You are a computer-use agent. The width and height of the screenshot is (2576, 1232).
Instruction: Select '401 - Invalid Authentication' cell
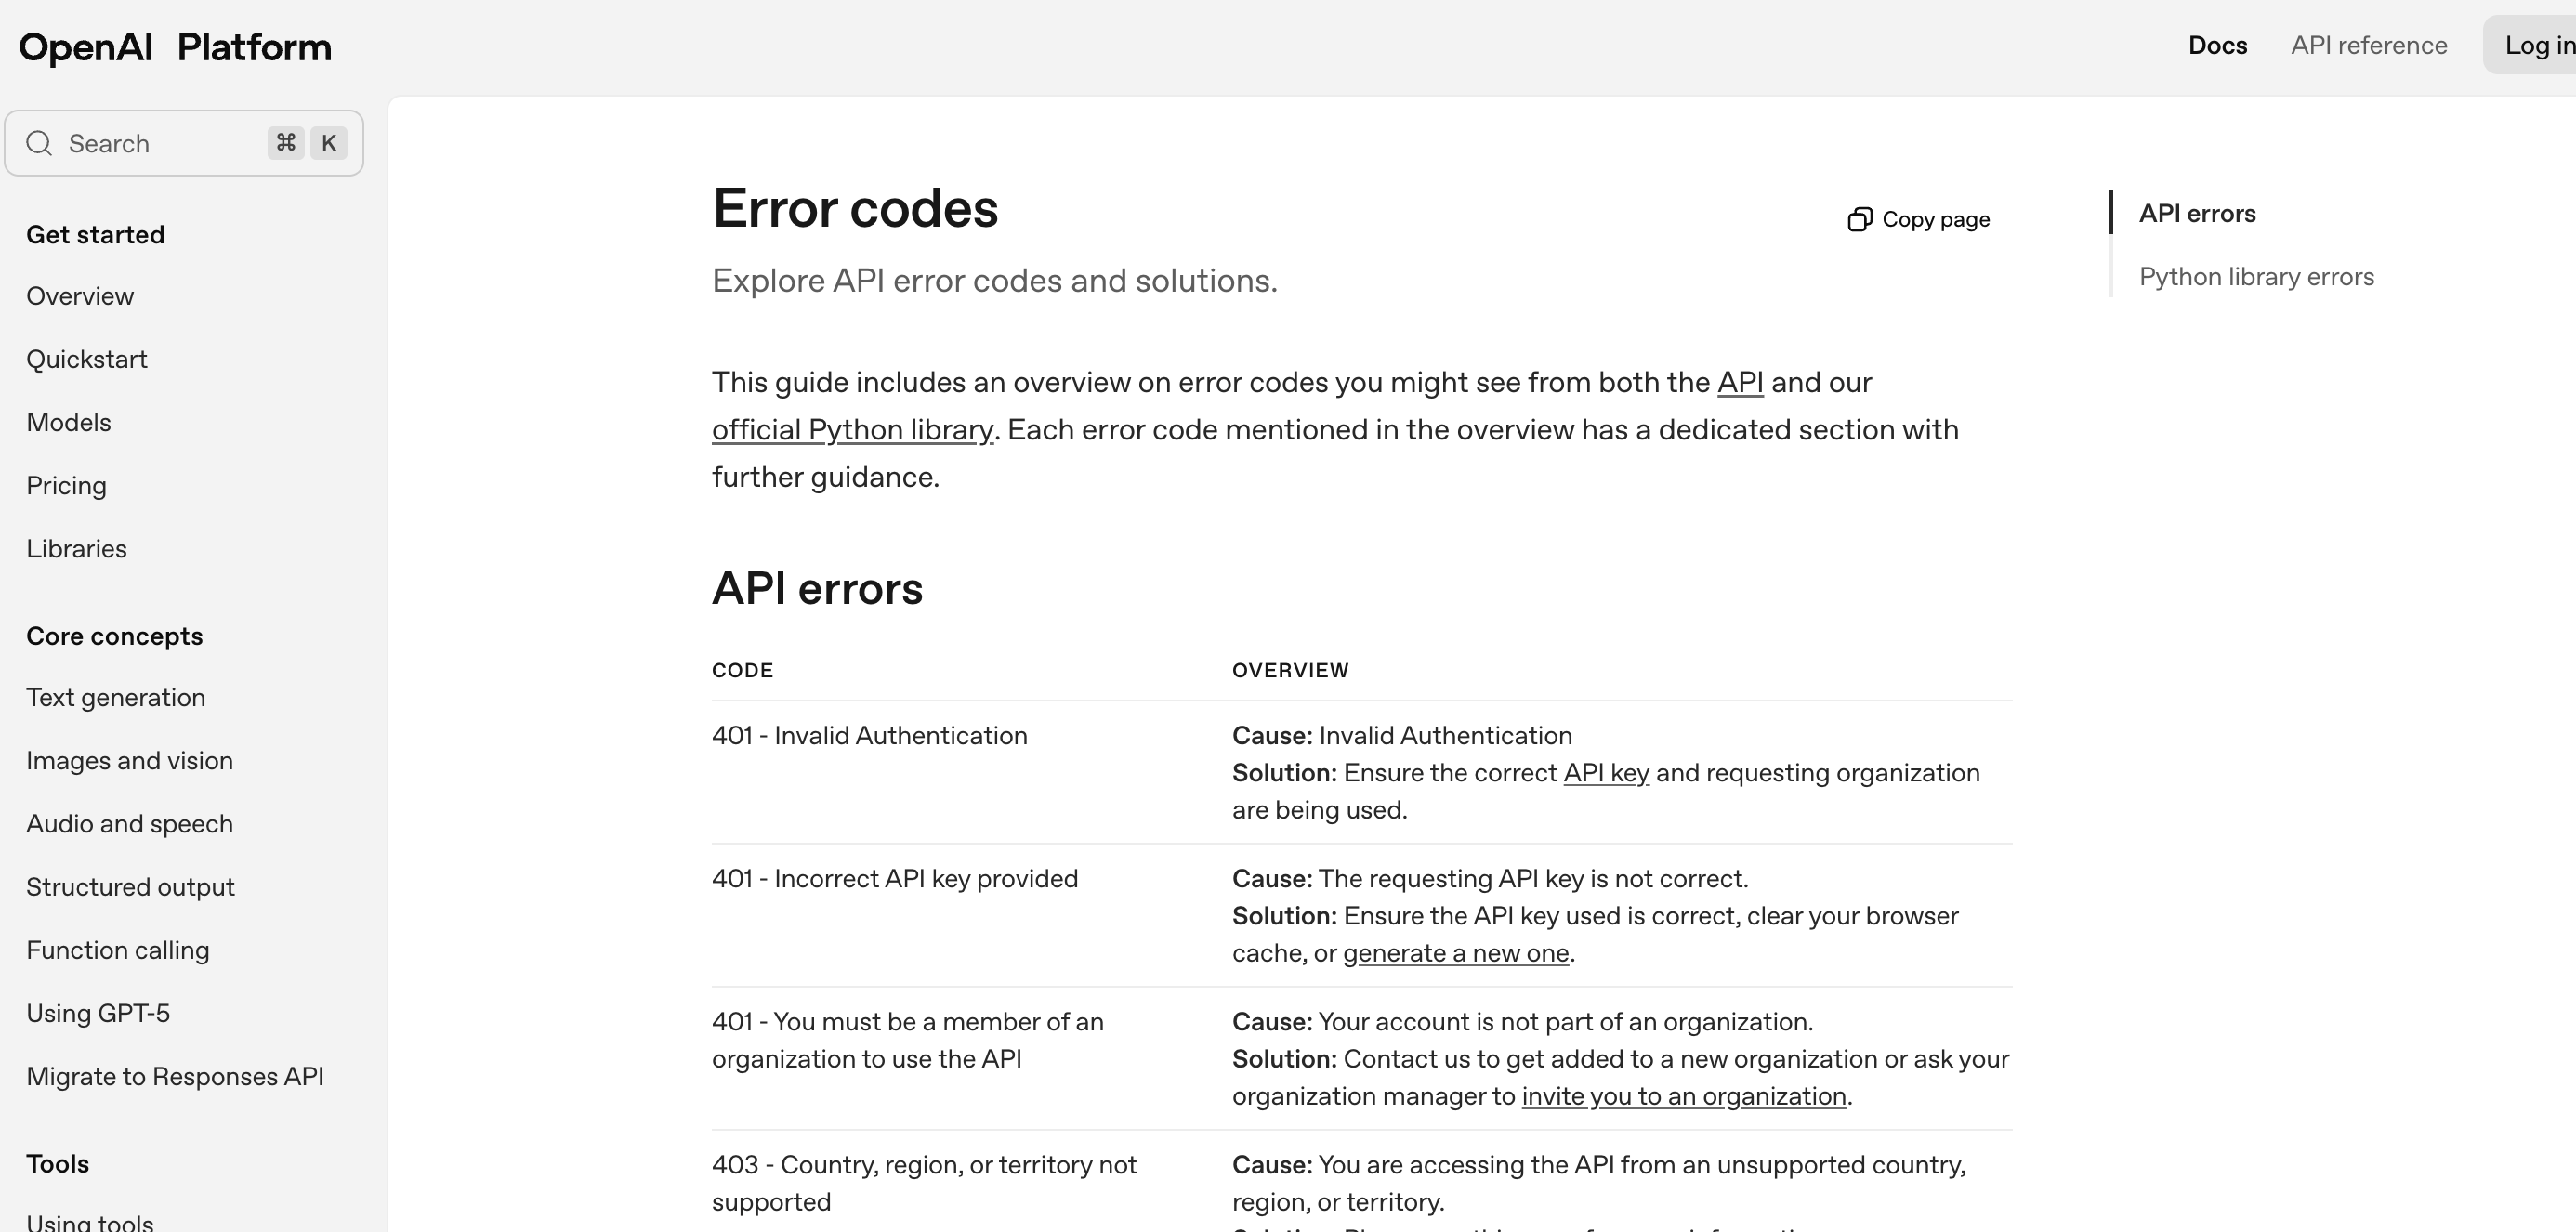[x=869, y=735]
